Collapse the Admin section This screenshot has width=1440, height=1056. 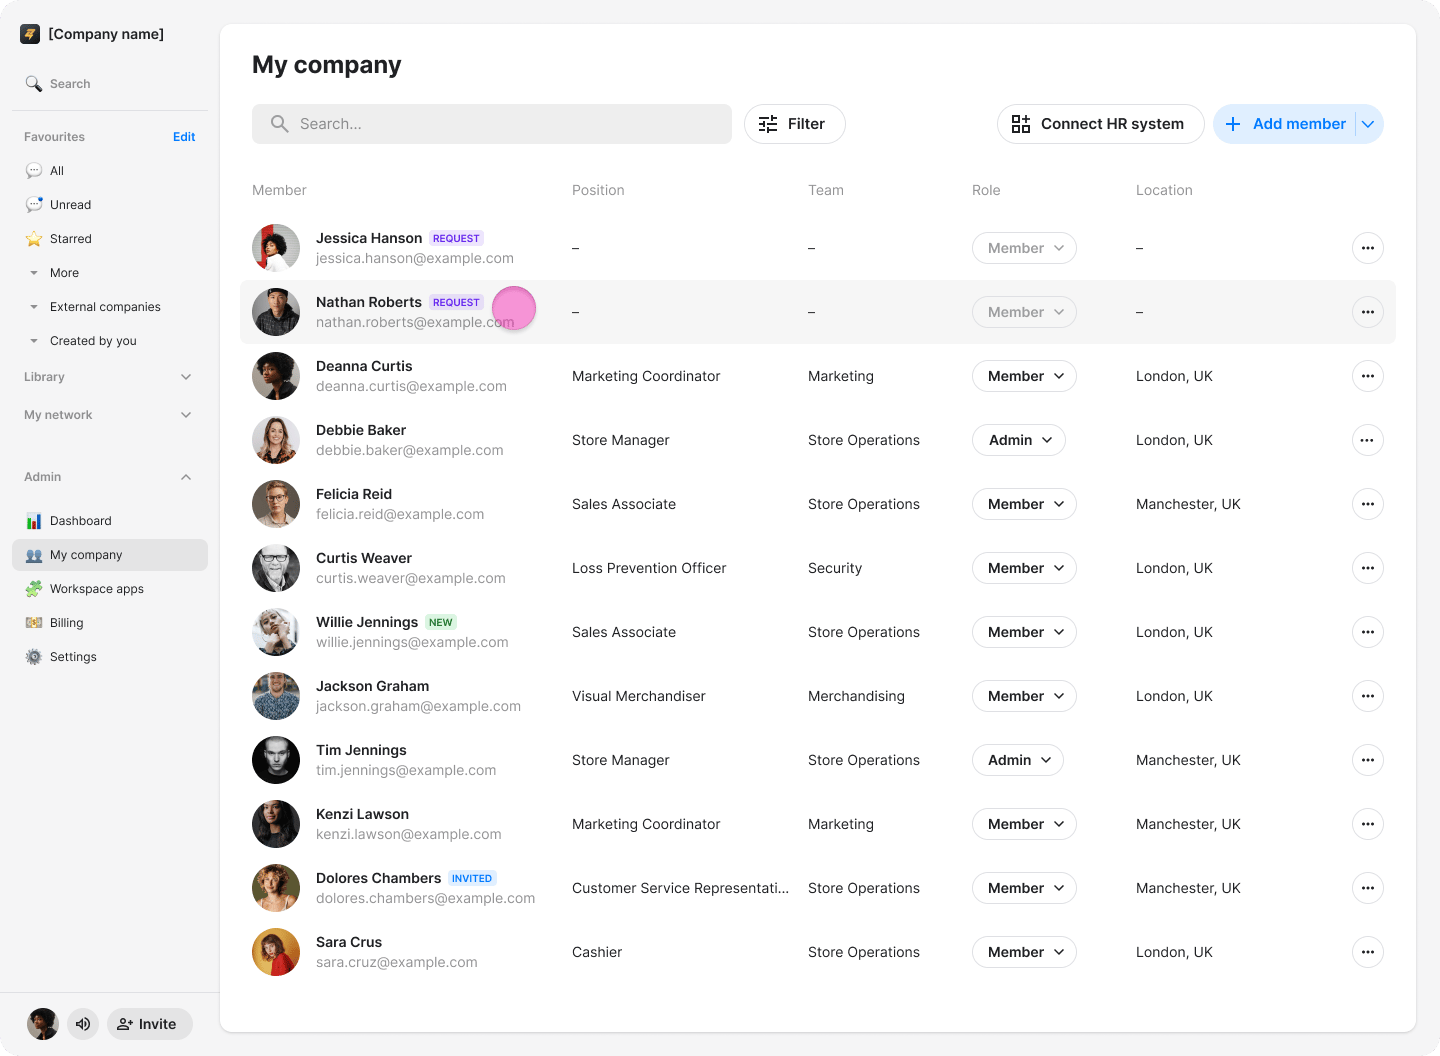(186, 477)
